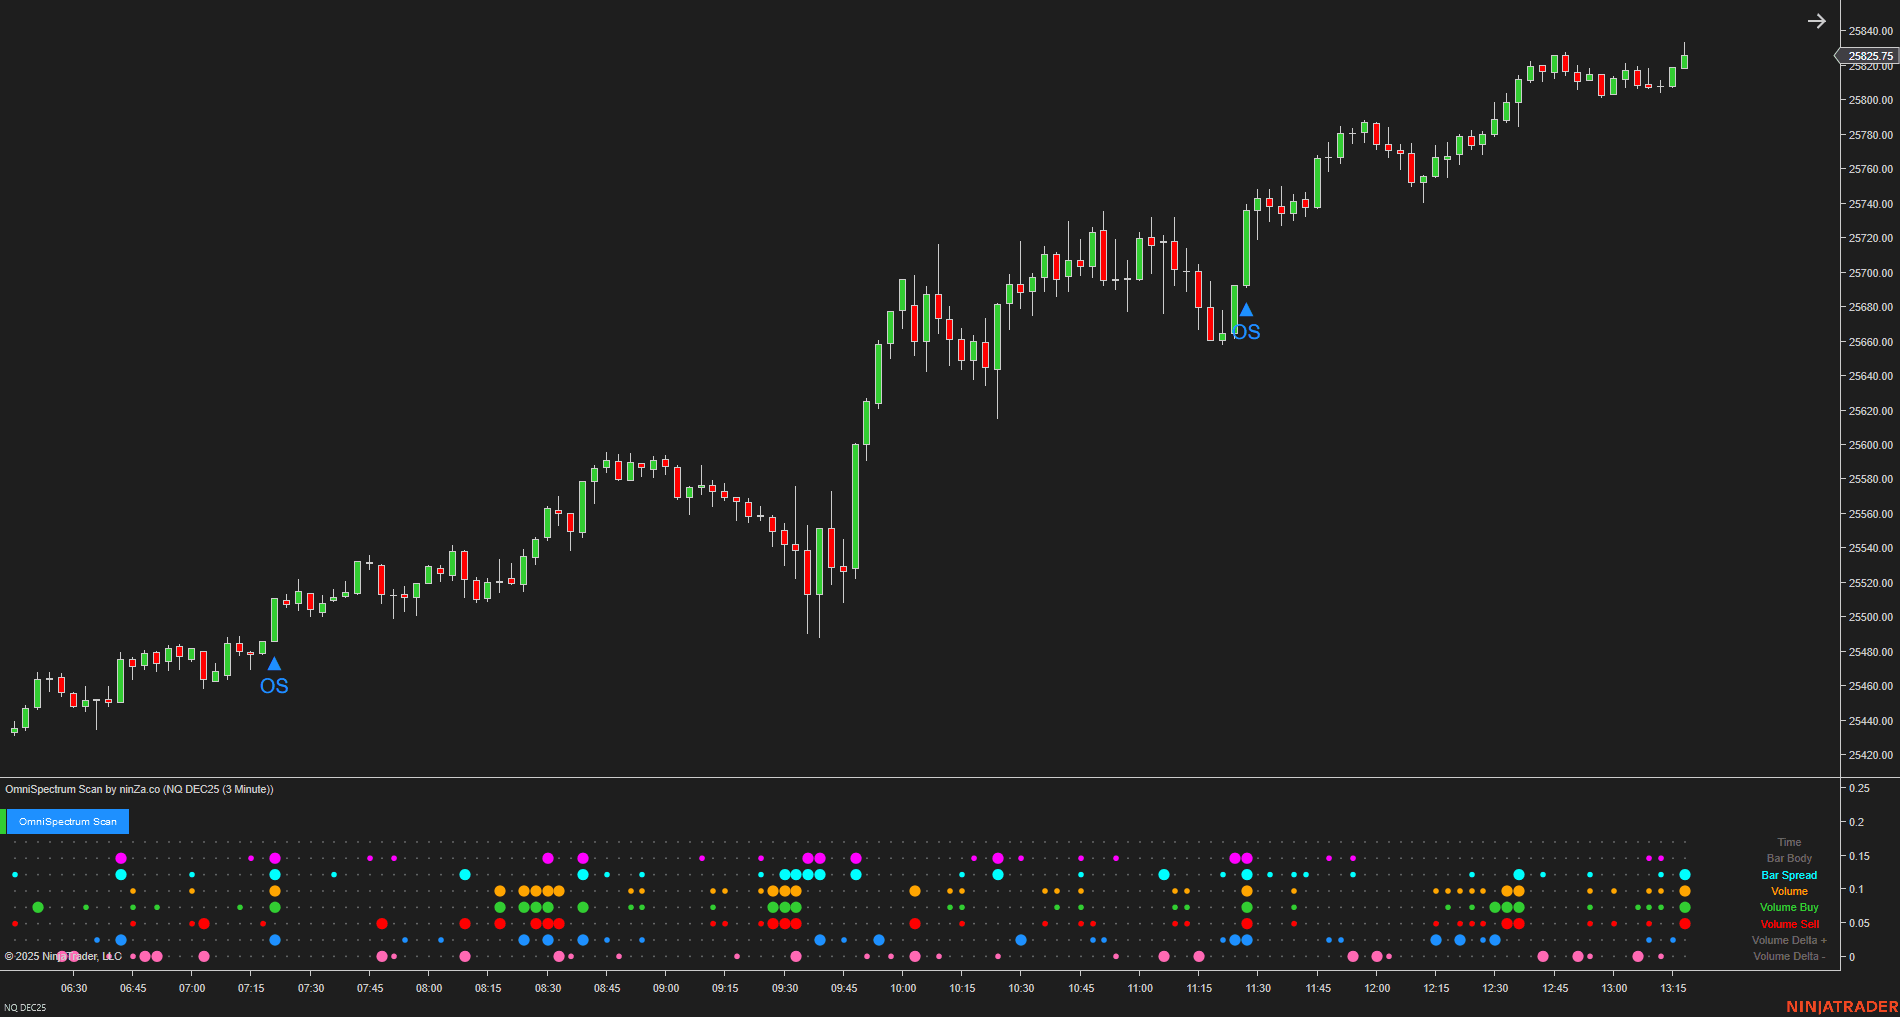Click the 25840.00 price axis label
This screenshot has width=1900, height=1017.
point(1870,31)
